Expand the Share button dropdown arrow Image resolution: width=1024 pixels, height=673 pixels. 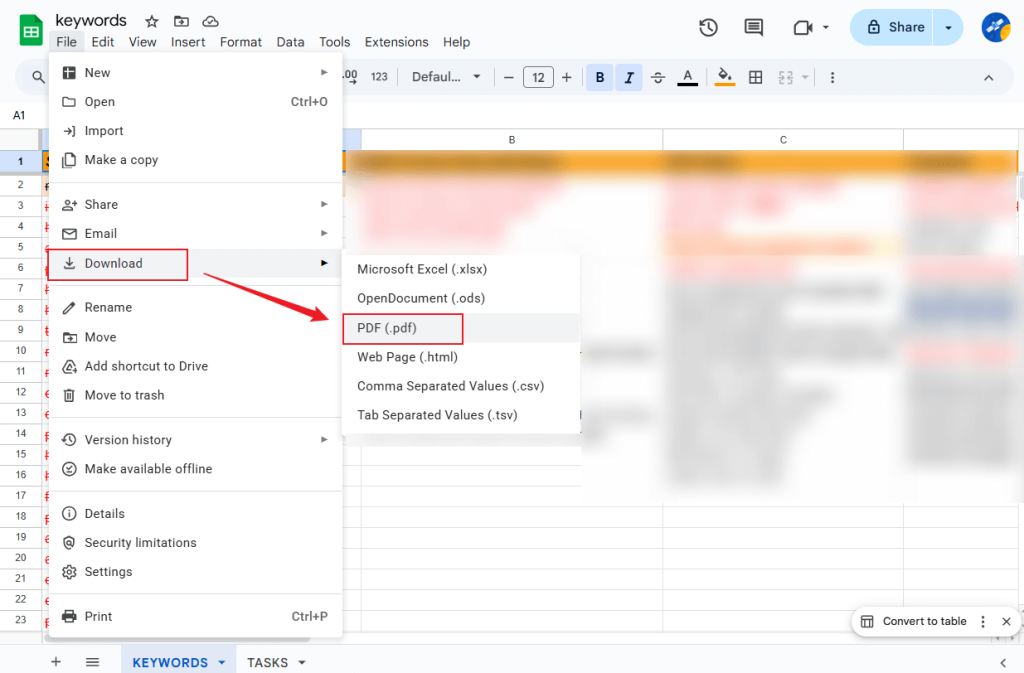(x=947, y=27)
